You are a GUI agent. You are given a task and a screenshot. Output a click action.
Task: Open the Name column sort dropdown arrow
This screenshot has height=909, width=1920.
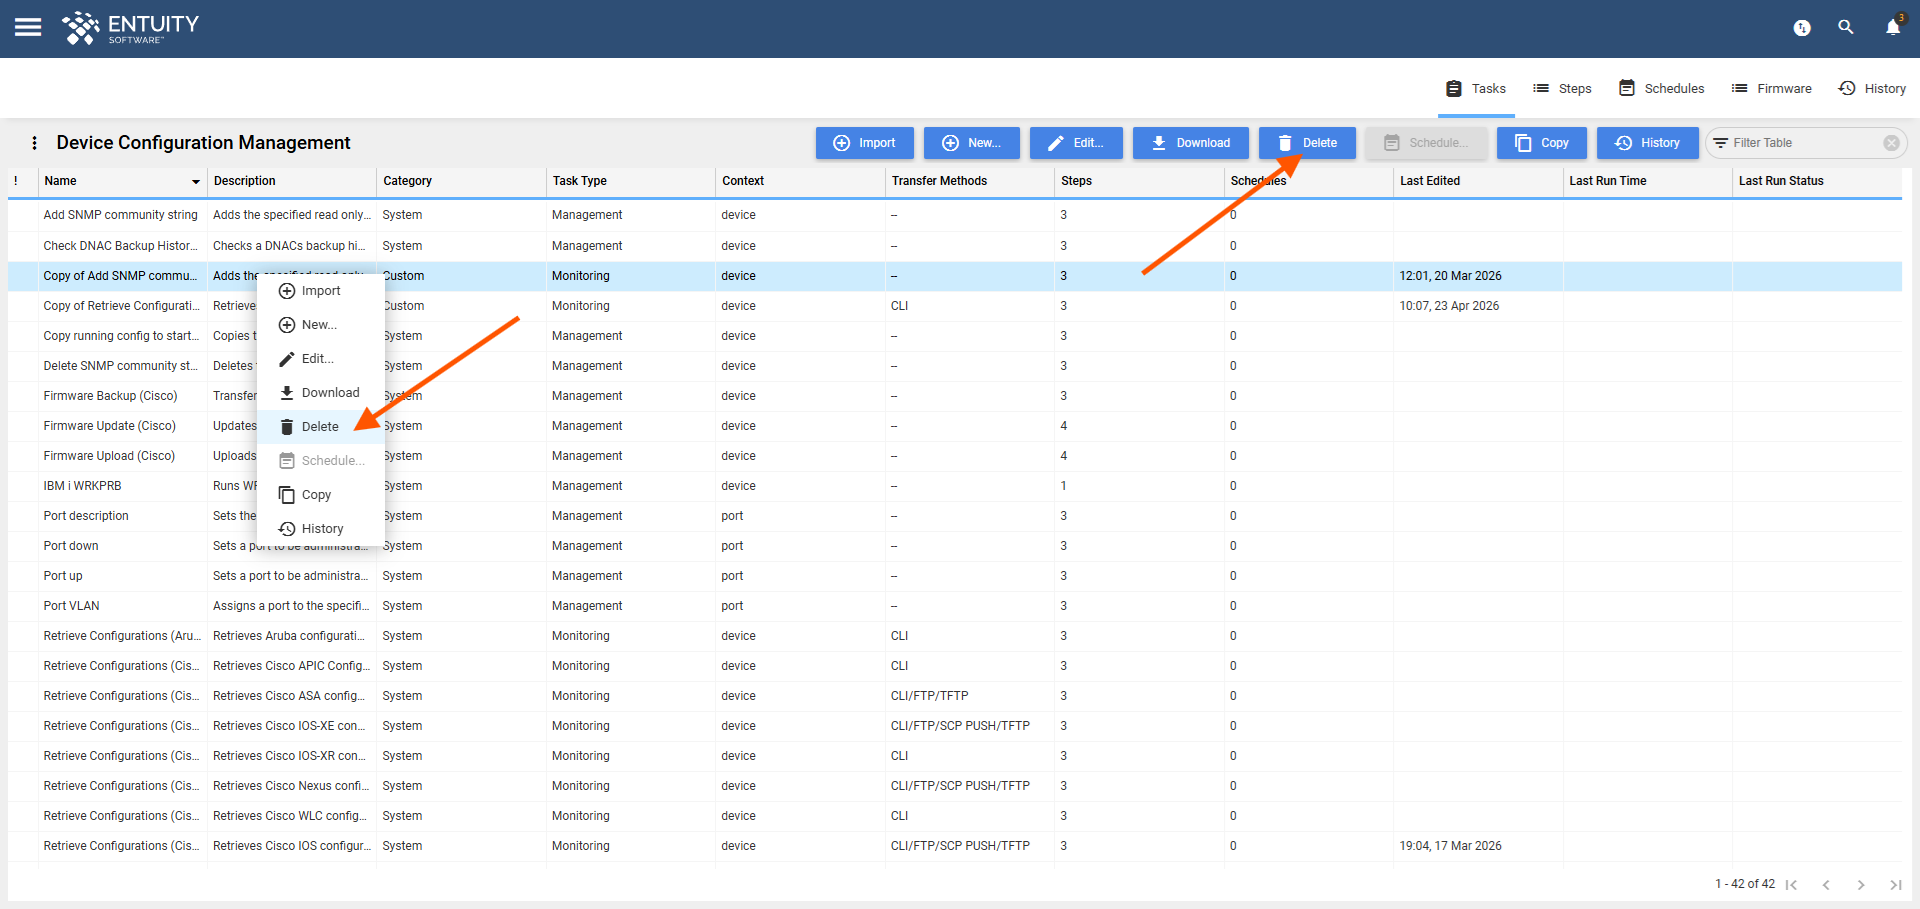tap(196, 182)
